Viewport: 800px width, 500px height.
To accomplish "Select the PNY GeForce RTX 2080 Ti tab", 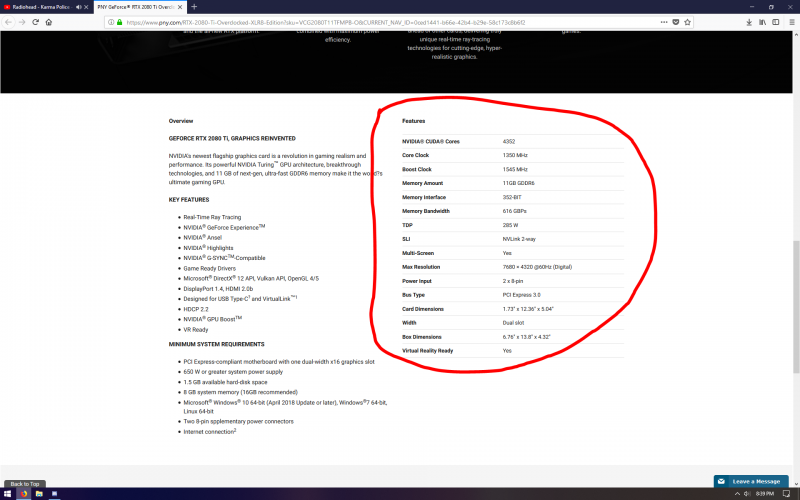I will pos(135,7).
